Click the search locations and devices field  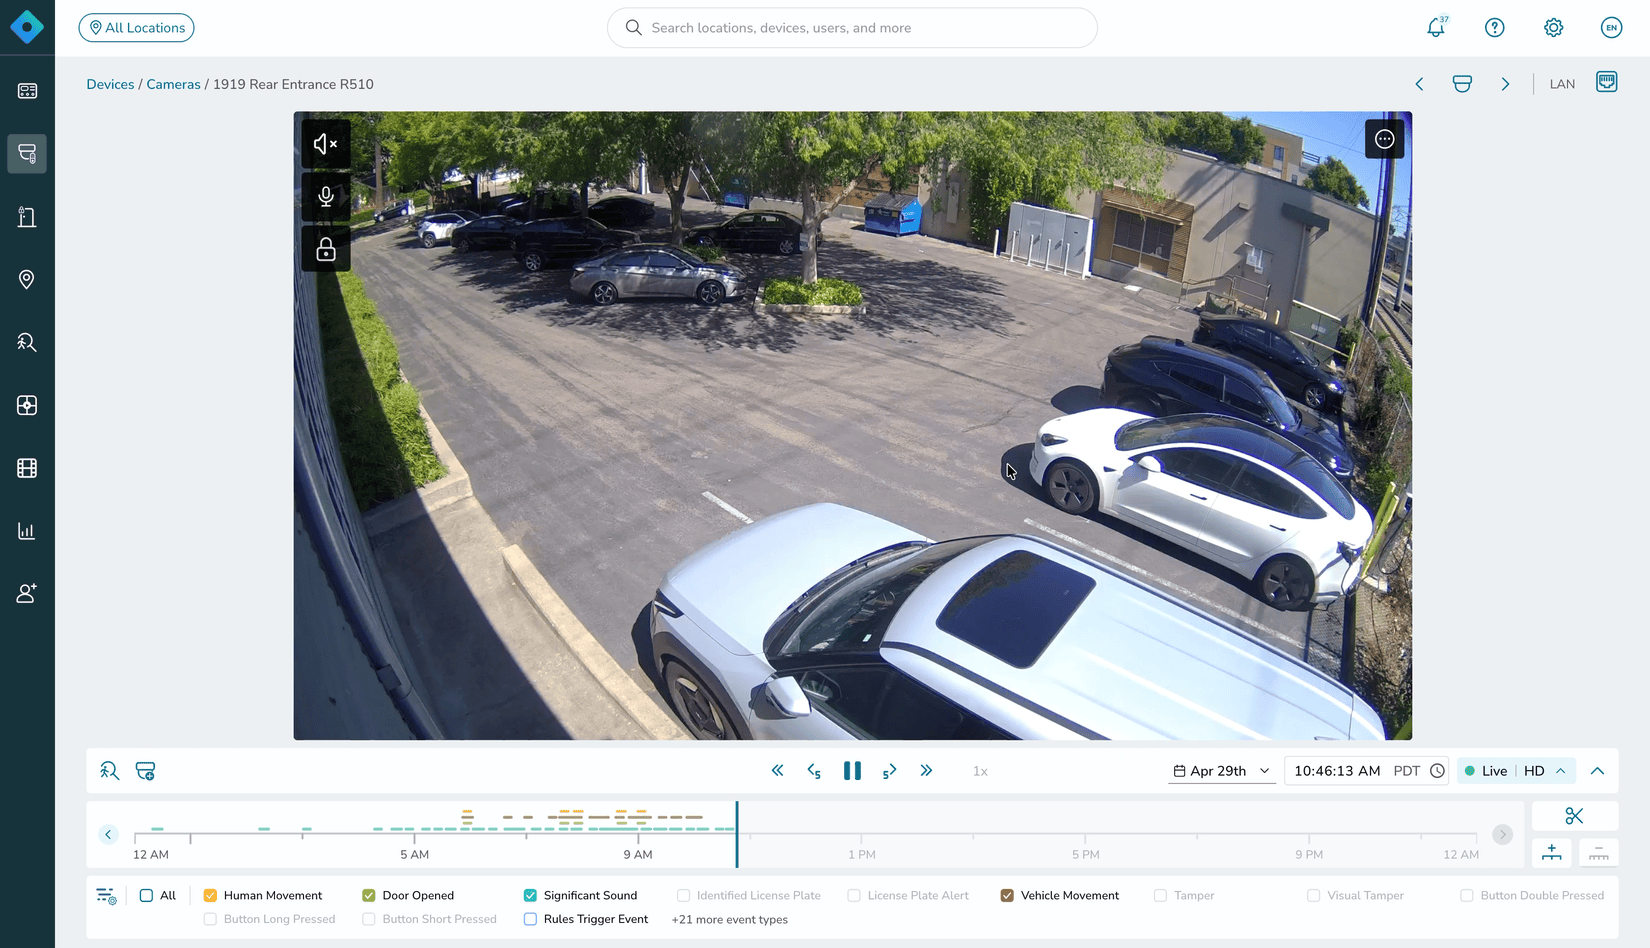(852, 28)
